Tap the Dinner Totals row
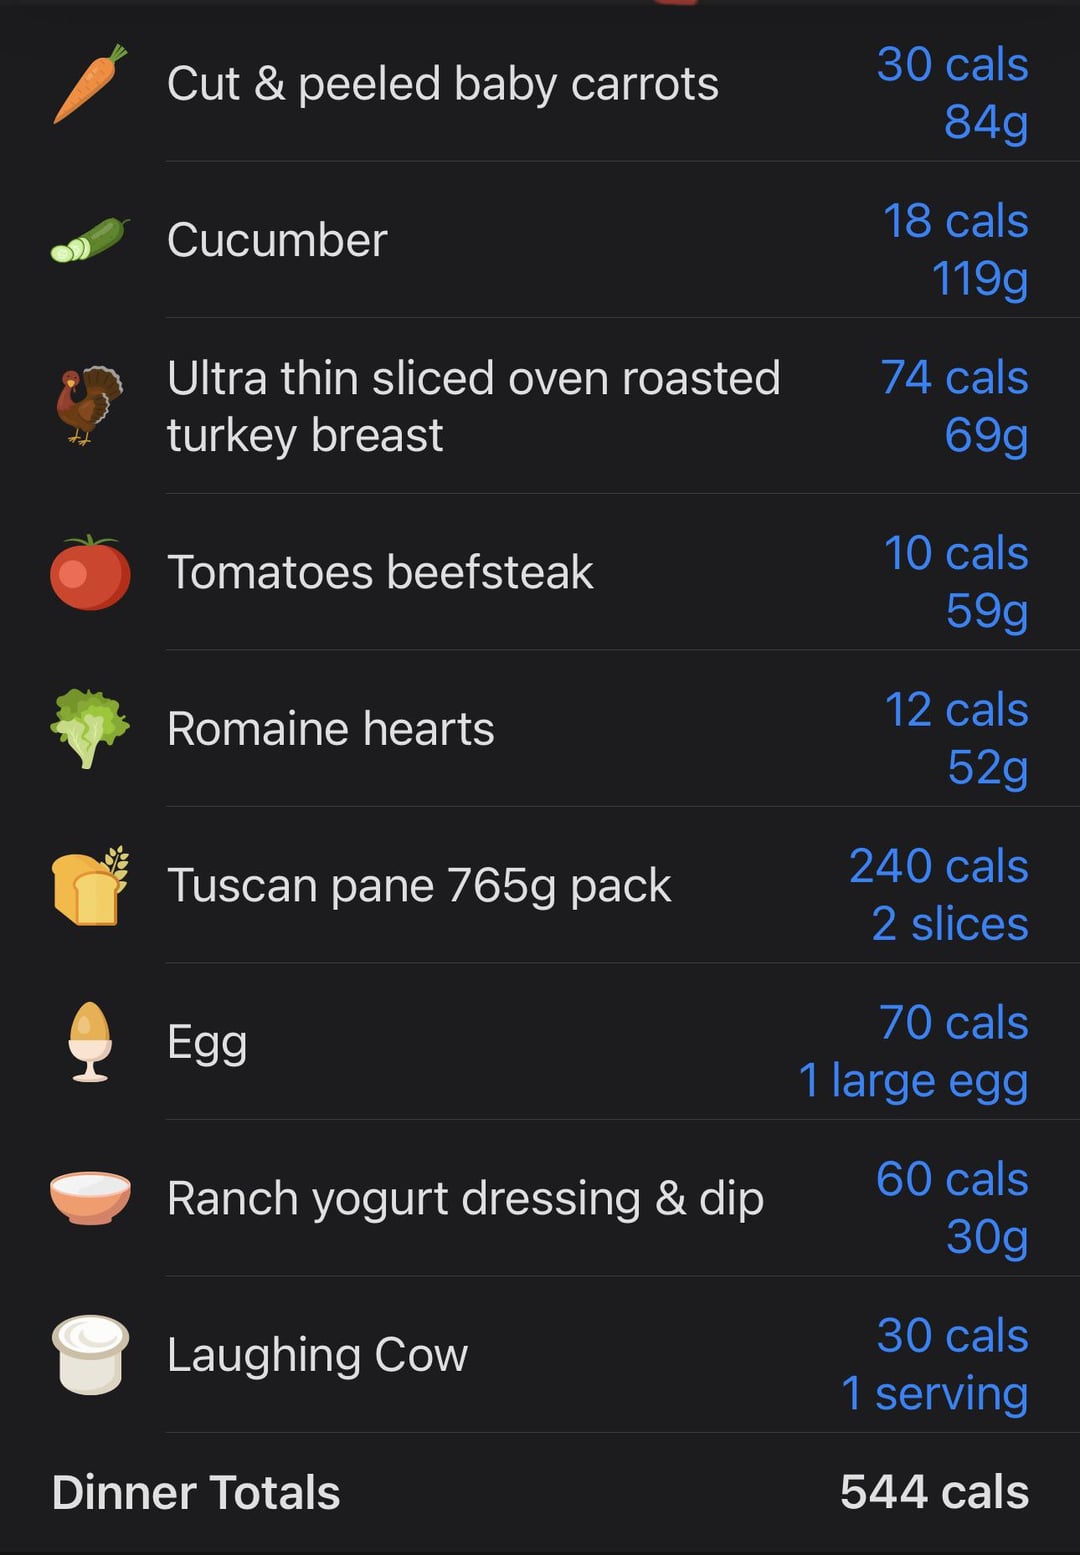This screenshot has width=1080, height=1555. [540, 1492]
